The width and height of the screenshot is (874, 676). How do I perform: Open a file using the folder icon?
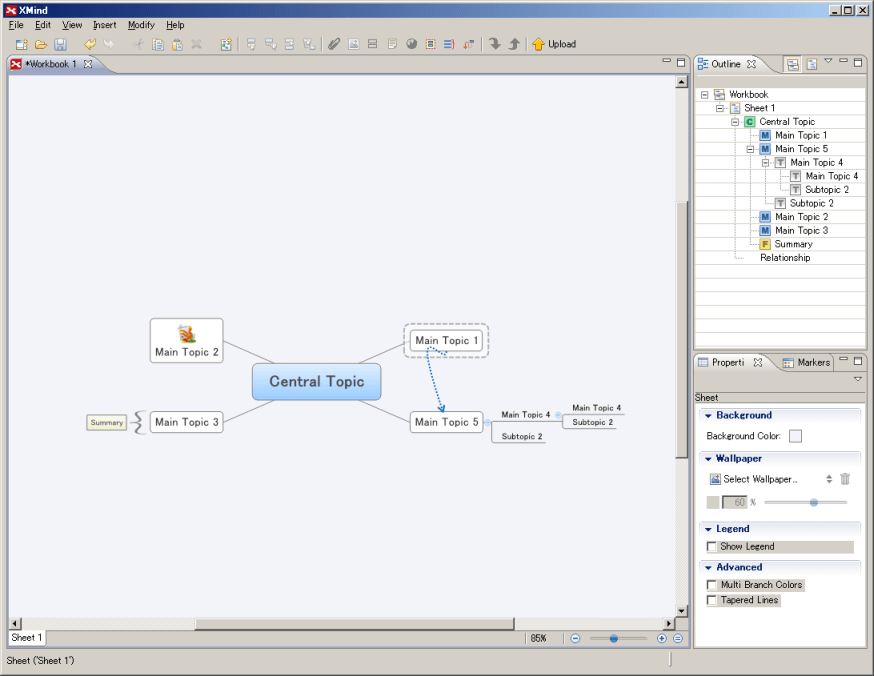coord(41,44)
